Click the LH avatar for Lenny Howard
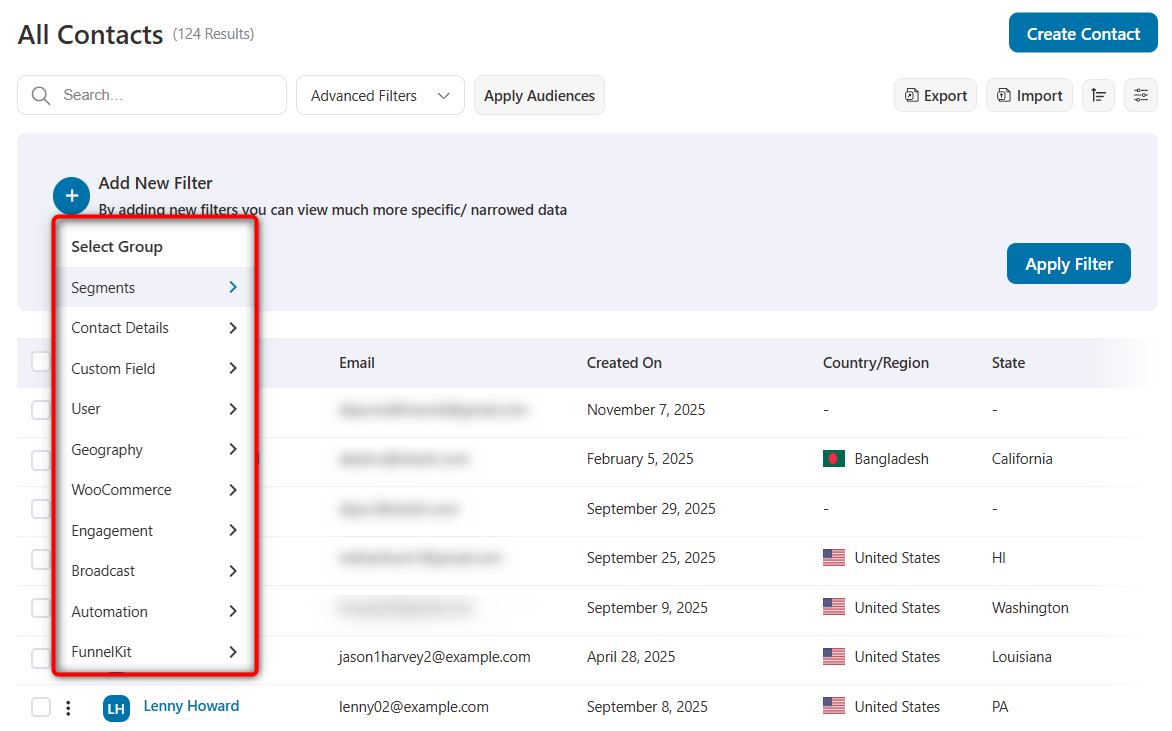This screenshot has height=731, width=1172. [x=116, y=707]
